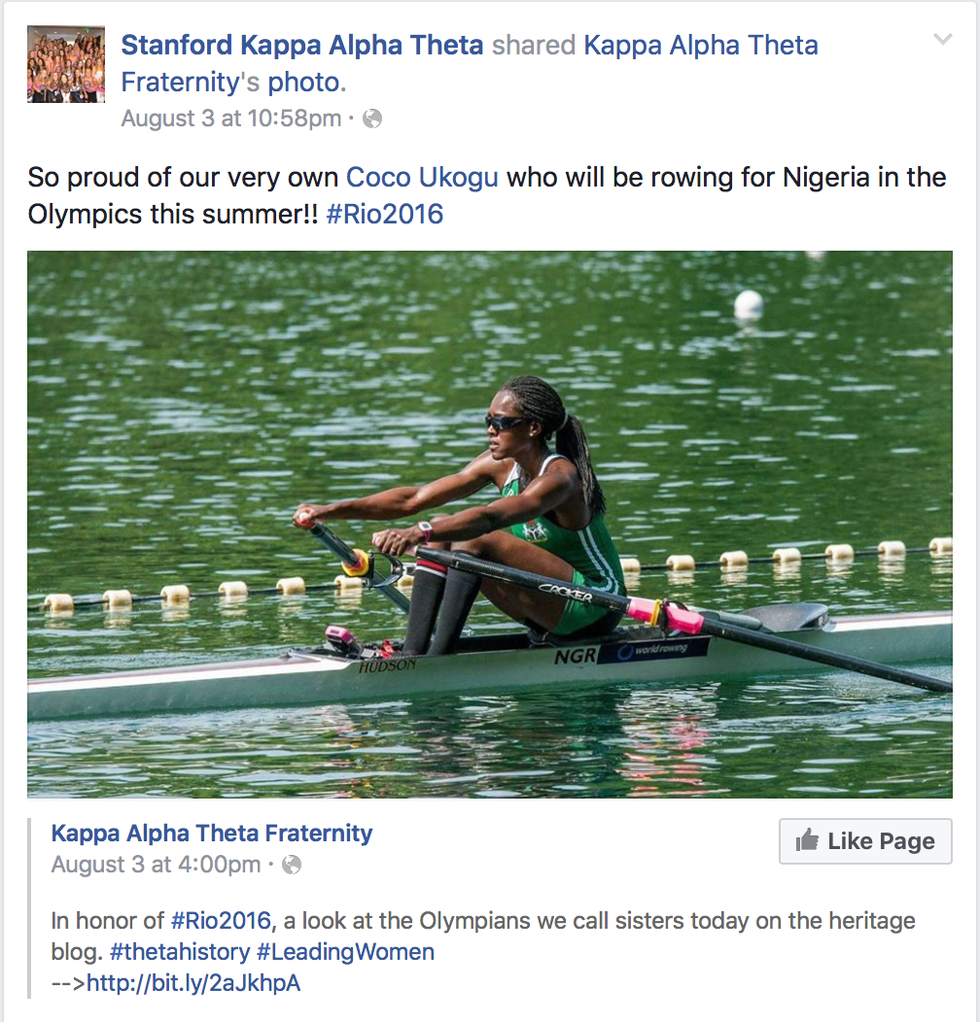
Task: Open the Stanford Kappa Alpha Theta profile picture
Action: [x=66, y=65]
